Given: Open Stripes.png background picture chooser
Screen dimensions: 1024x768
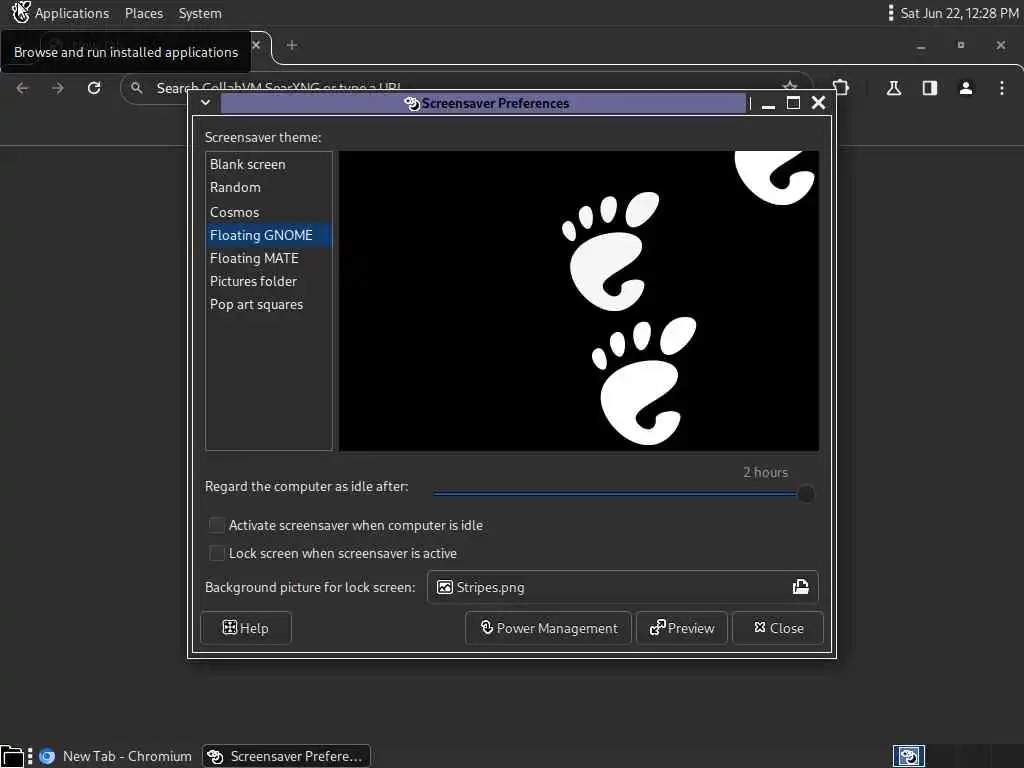Looking at the screenshot, I should coord(622,587).
